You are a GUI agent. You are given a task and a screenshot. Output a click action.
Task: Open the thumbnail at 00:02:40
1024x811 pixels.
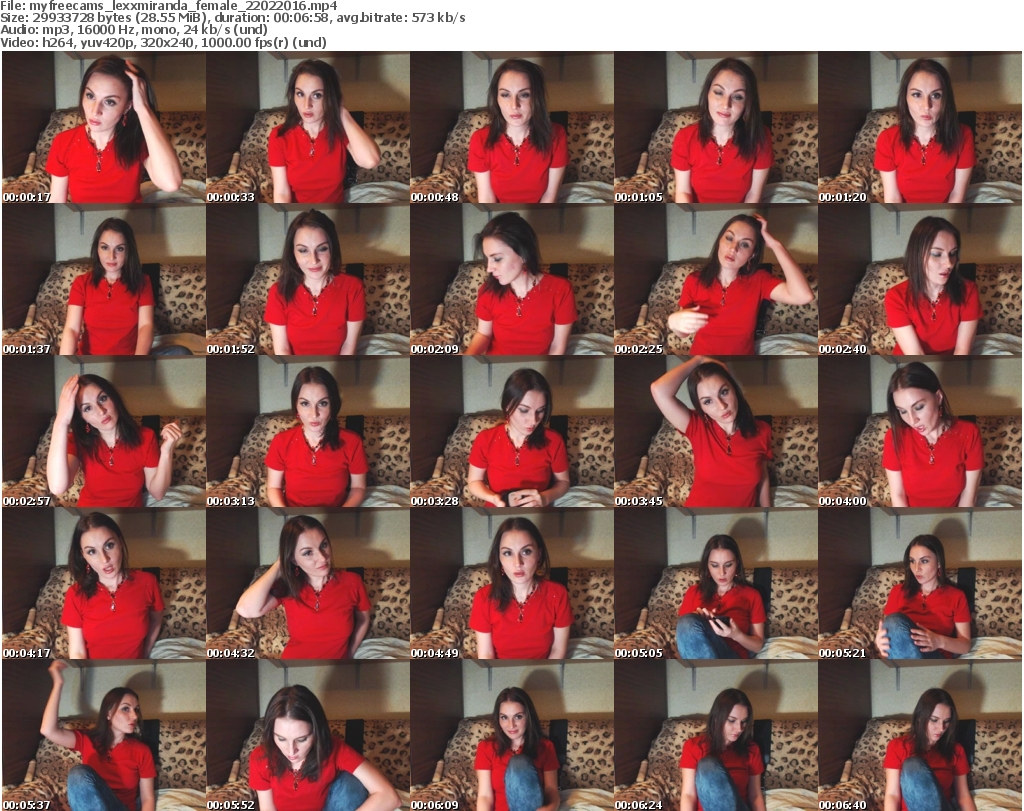tap(920, 279)
